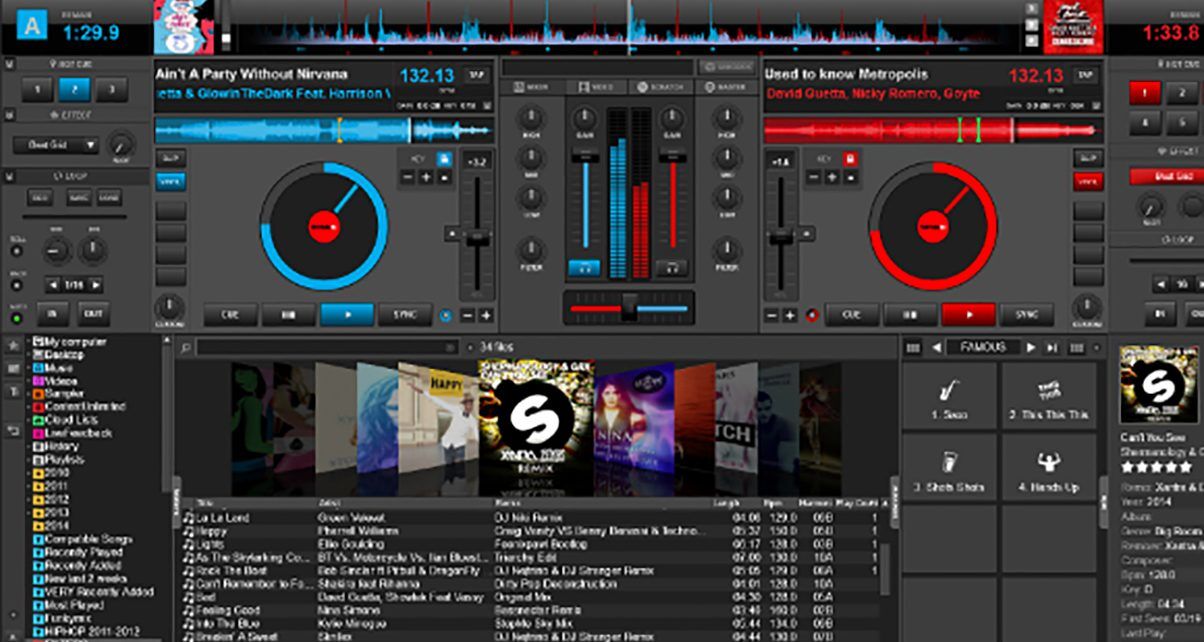
Task: Click the key lock icon on left deck
Action: (444, 159)
